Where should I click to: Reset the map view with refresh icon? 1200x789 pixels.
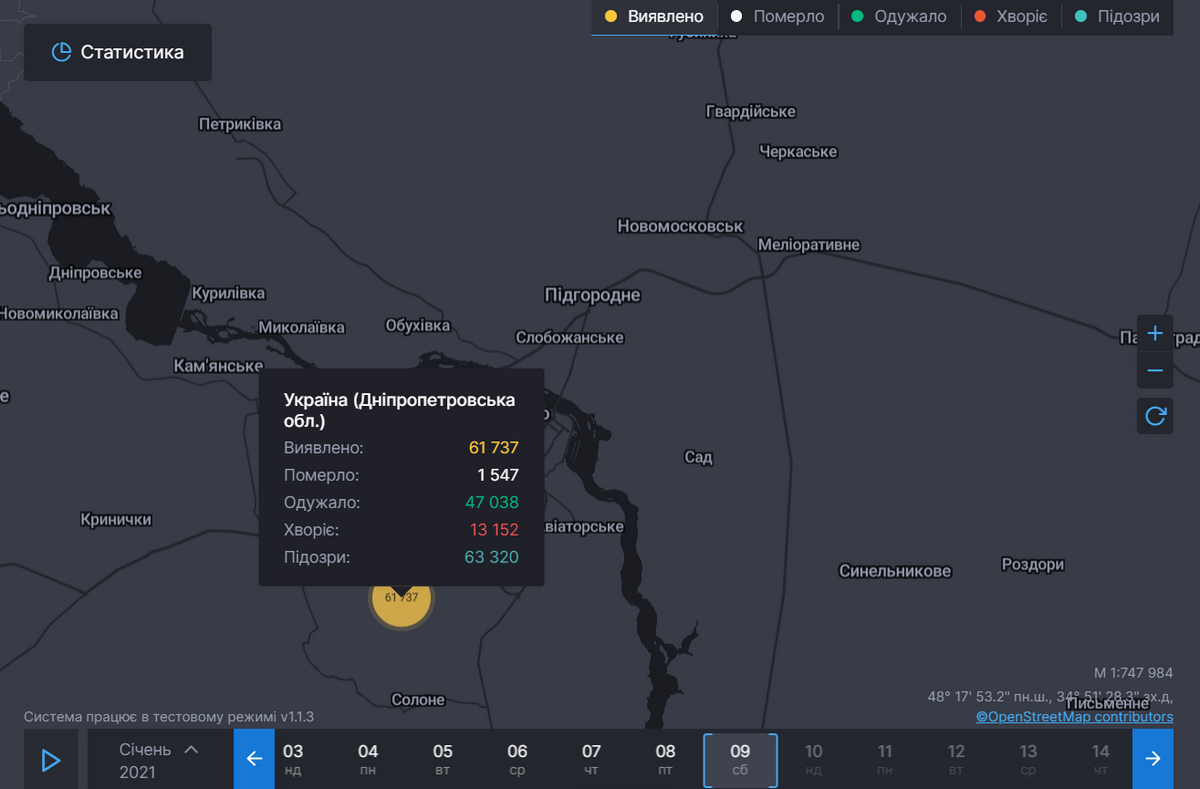coord(1155,416)
